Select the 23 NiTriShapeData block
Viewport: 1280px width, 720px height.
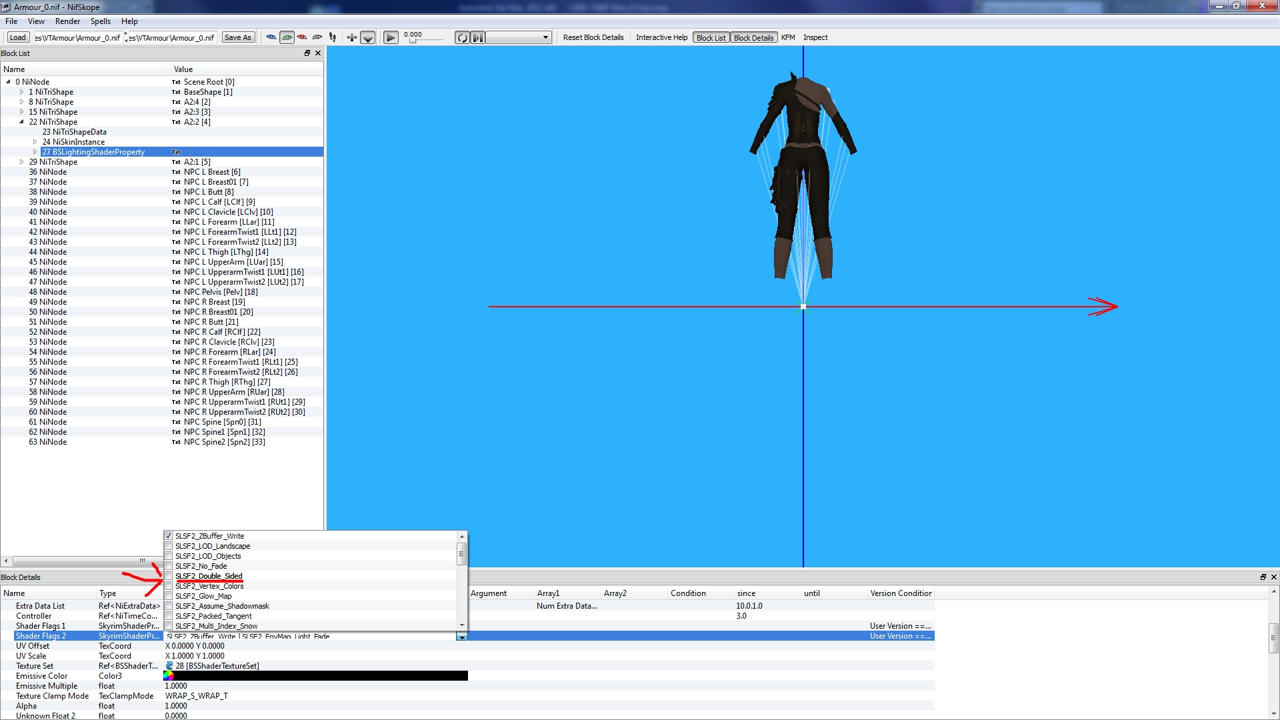pos(74,132)
